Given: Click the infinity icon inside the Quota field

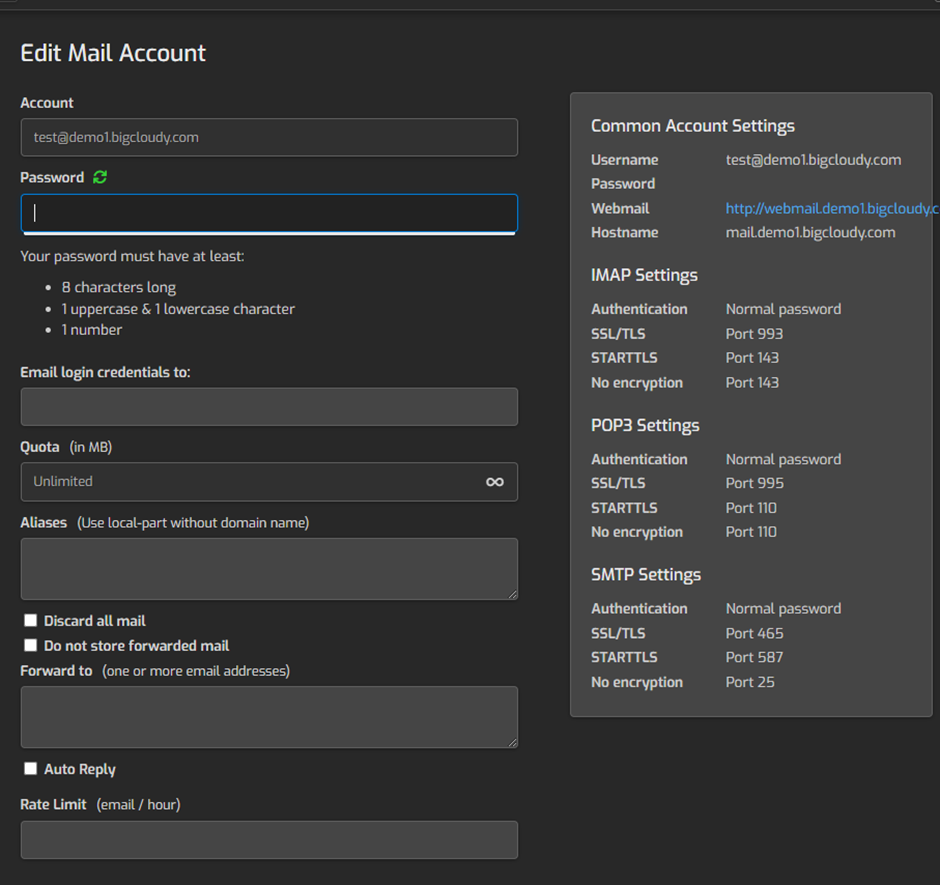Looking at the screenshot, I should pos(495,482).
